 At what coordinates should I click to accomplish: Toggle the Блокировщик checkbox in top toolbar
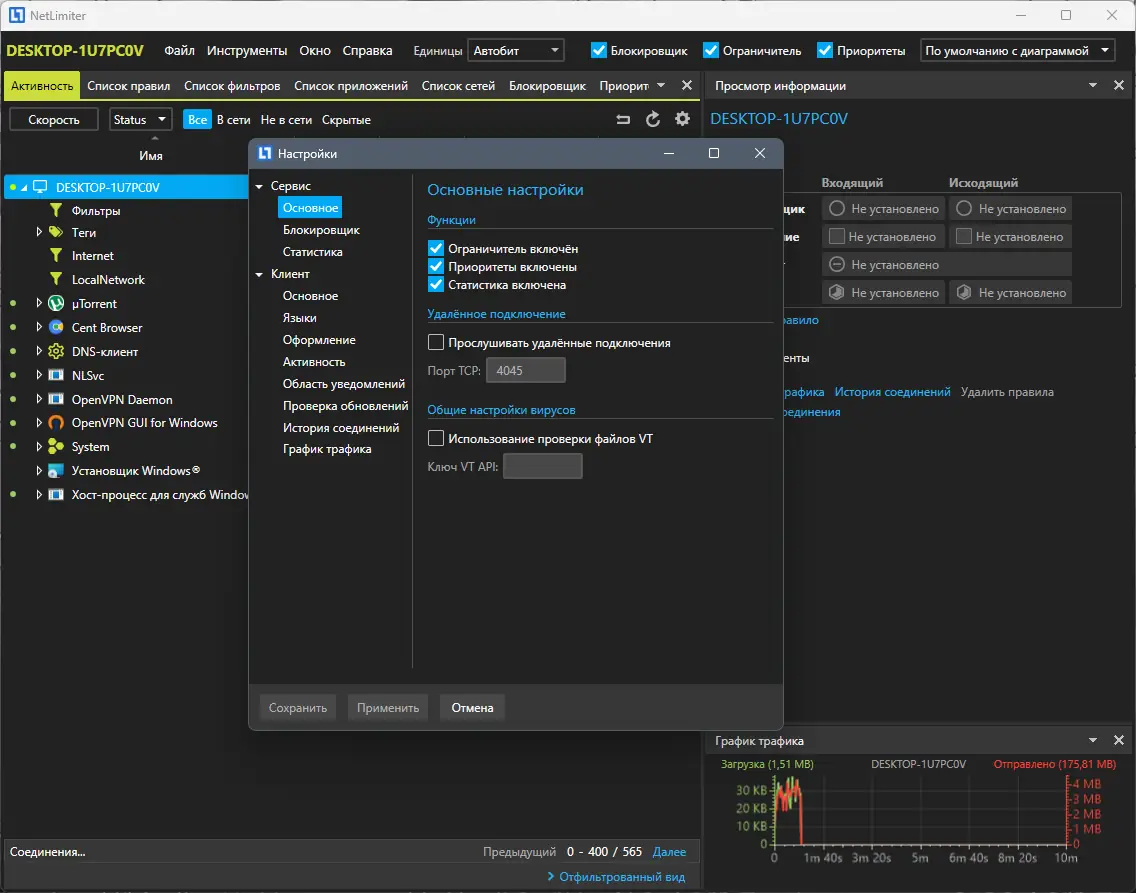(599, 51)
